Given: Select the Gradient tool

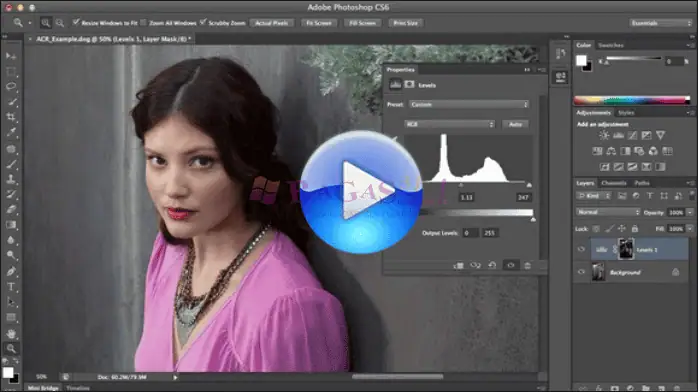Looking at the screenshot, I should click(x=11, y=225).
